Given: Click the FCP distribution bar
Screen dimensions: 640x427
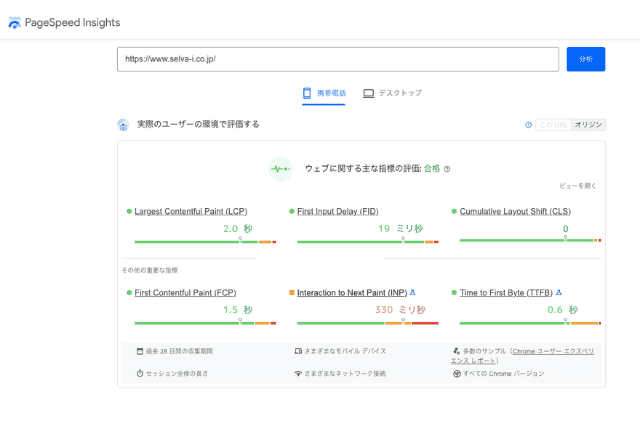Looking at the screenshot, I should 205,323.
